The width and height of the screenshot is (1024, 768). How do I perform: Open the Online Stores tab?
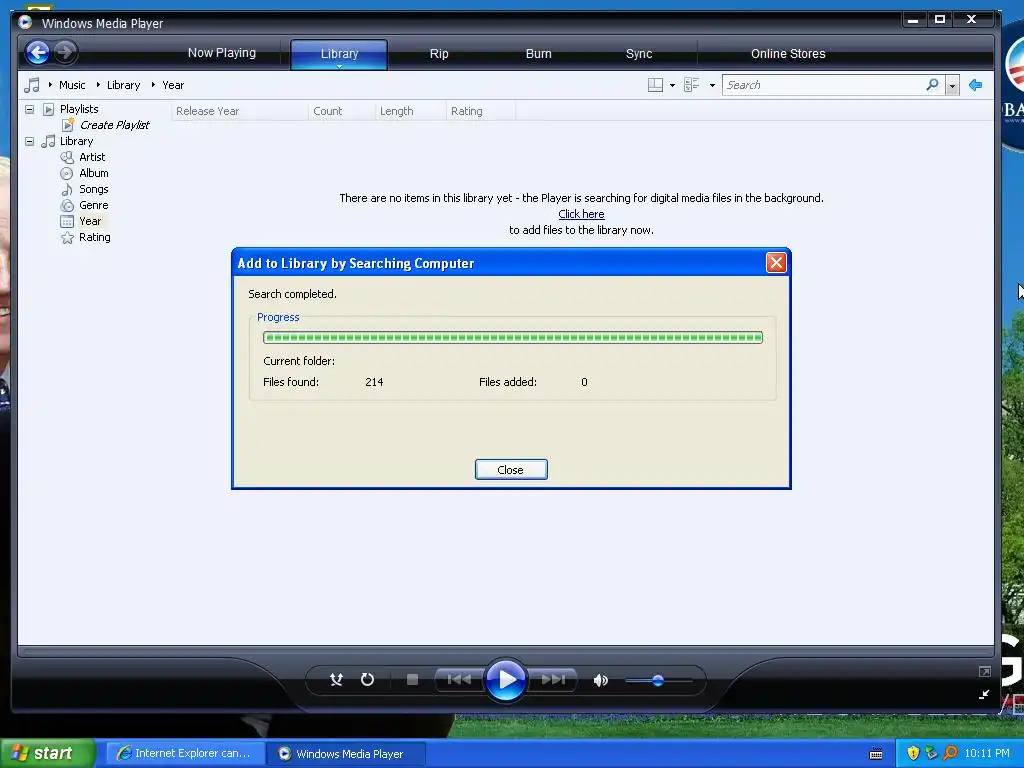click(788, 54)
